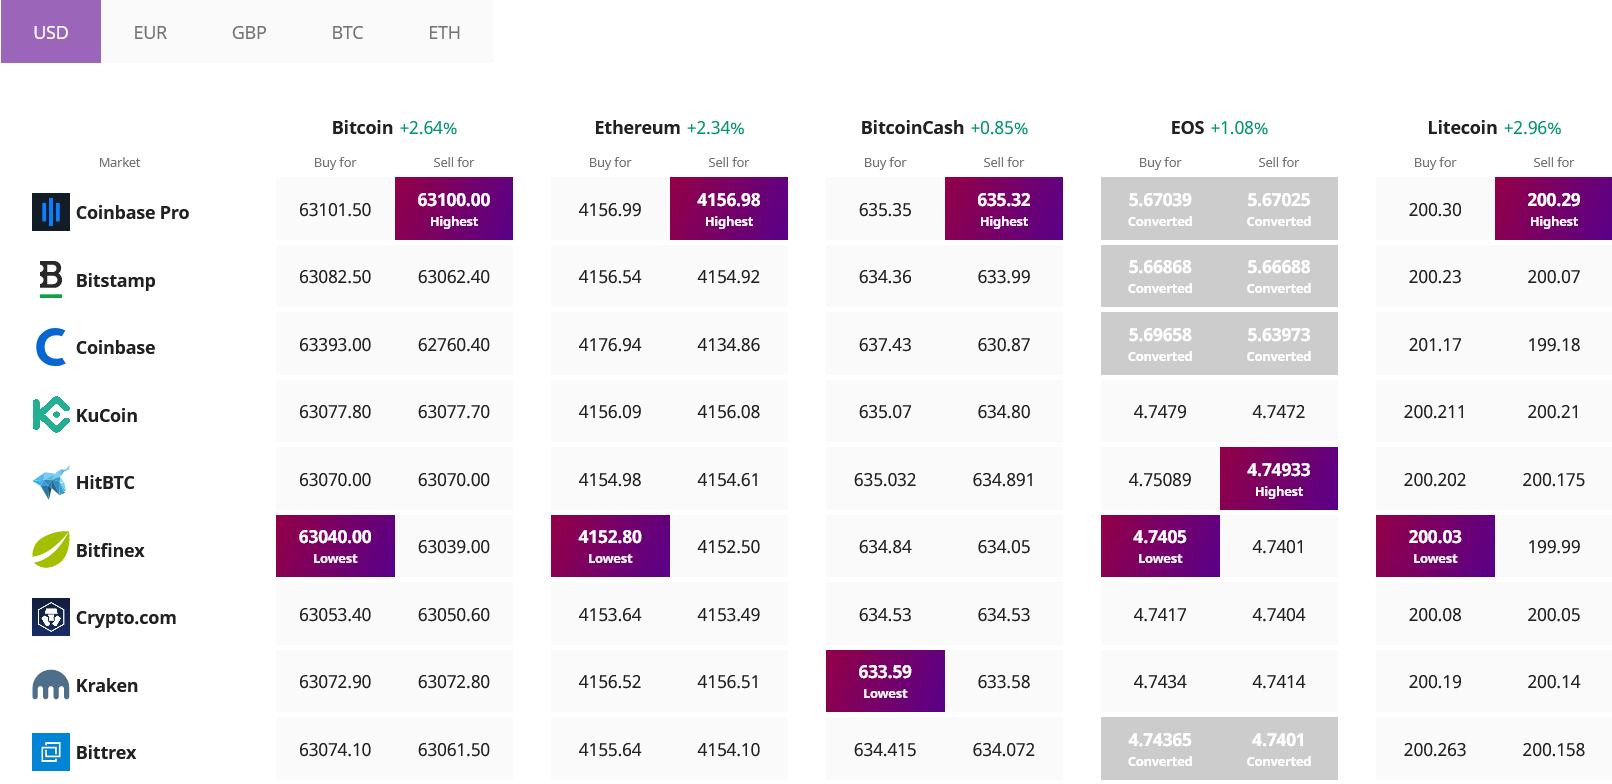The image size is (1612, 784).
Task: Select highest BitcoinCash sell price 635.32
Action: (x=1004, y=209)
